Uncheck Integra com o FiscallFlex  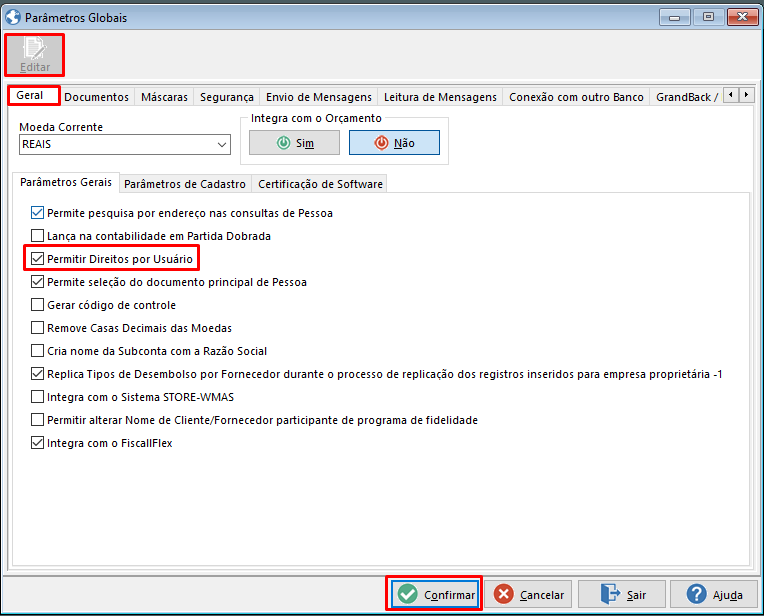(37, 443)
